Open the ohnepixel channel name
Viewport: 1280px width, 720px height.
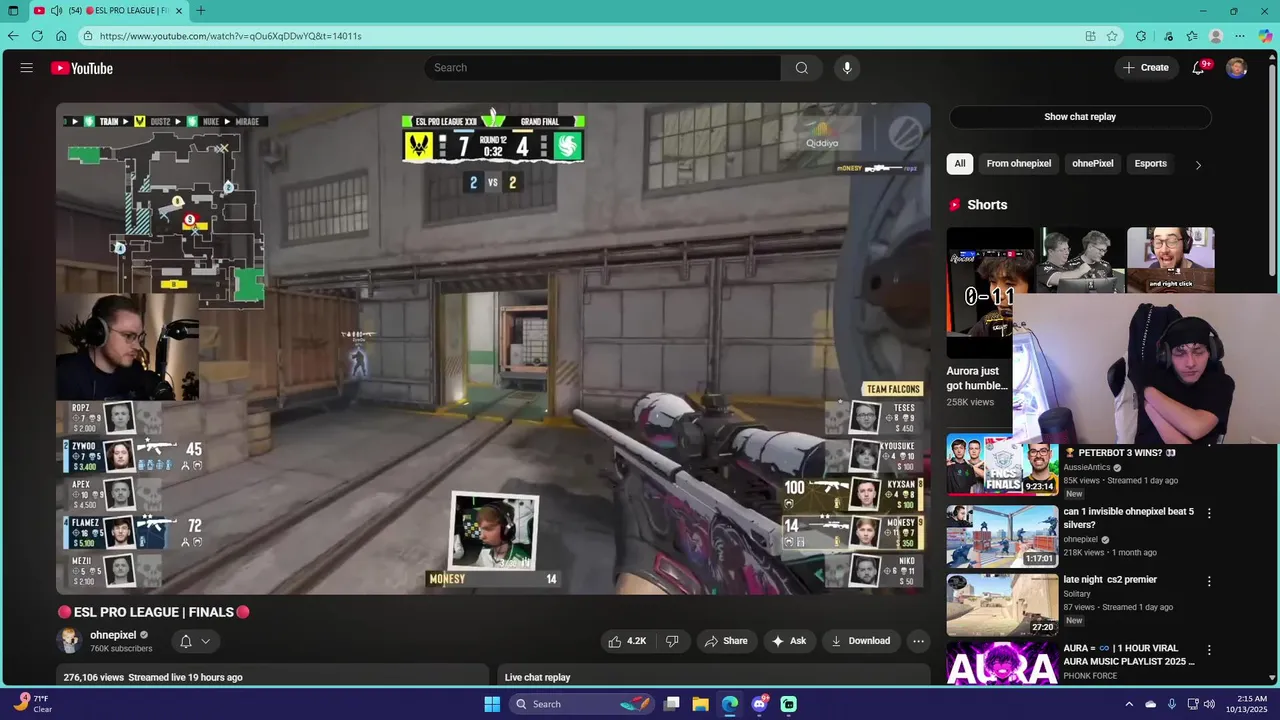coord(113,635)
